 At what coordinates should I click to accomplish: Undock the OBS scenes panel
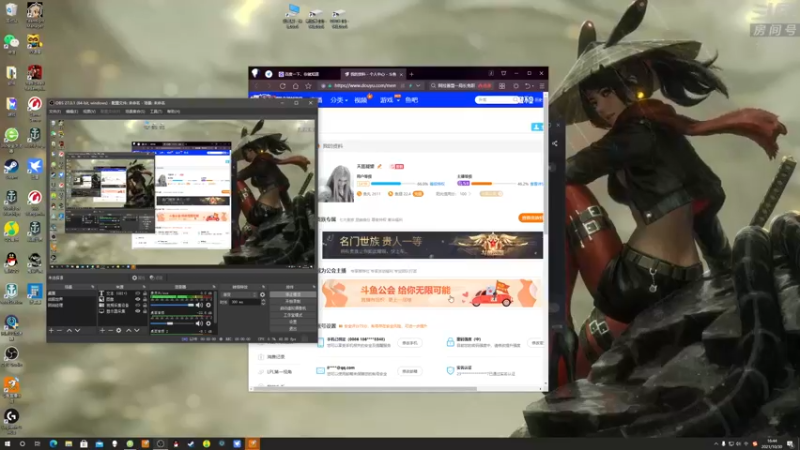92,287
